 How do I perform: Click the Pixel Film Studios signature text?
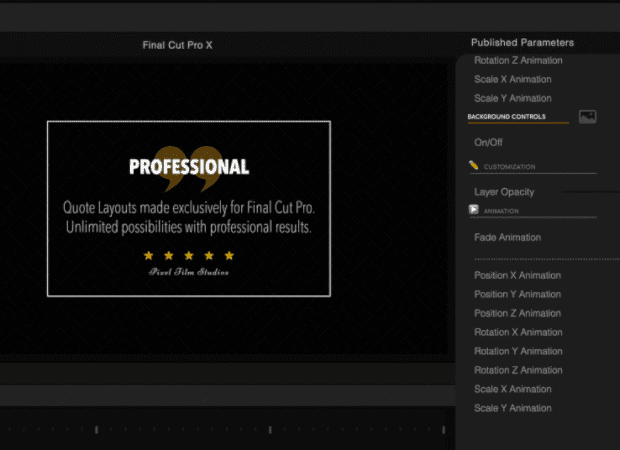pyautogui.click(x=189, y=272)
